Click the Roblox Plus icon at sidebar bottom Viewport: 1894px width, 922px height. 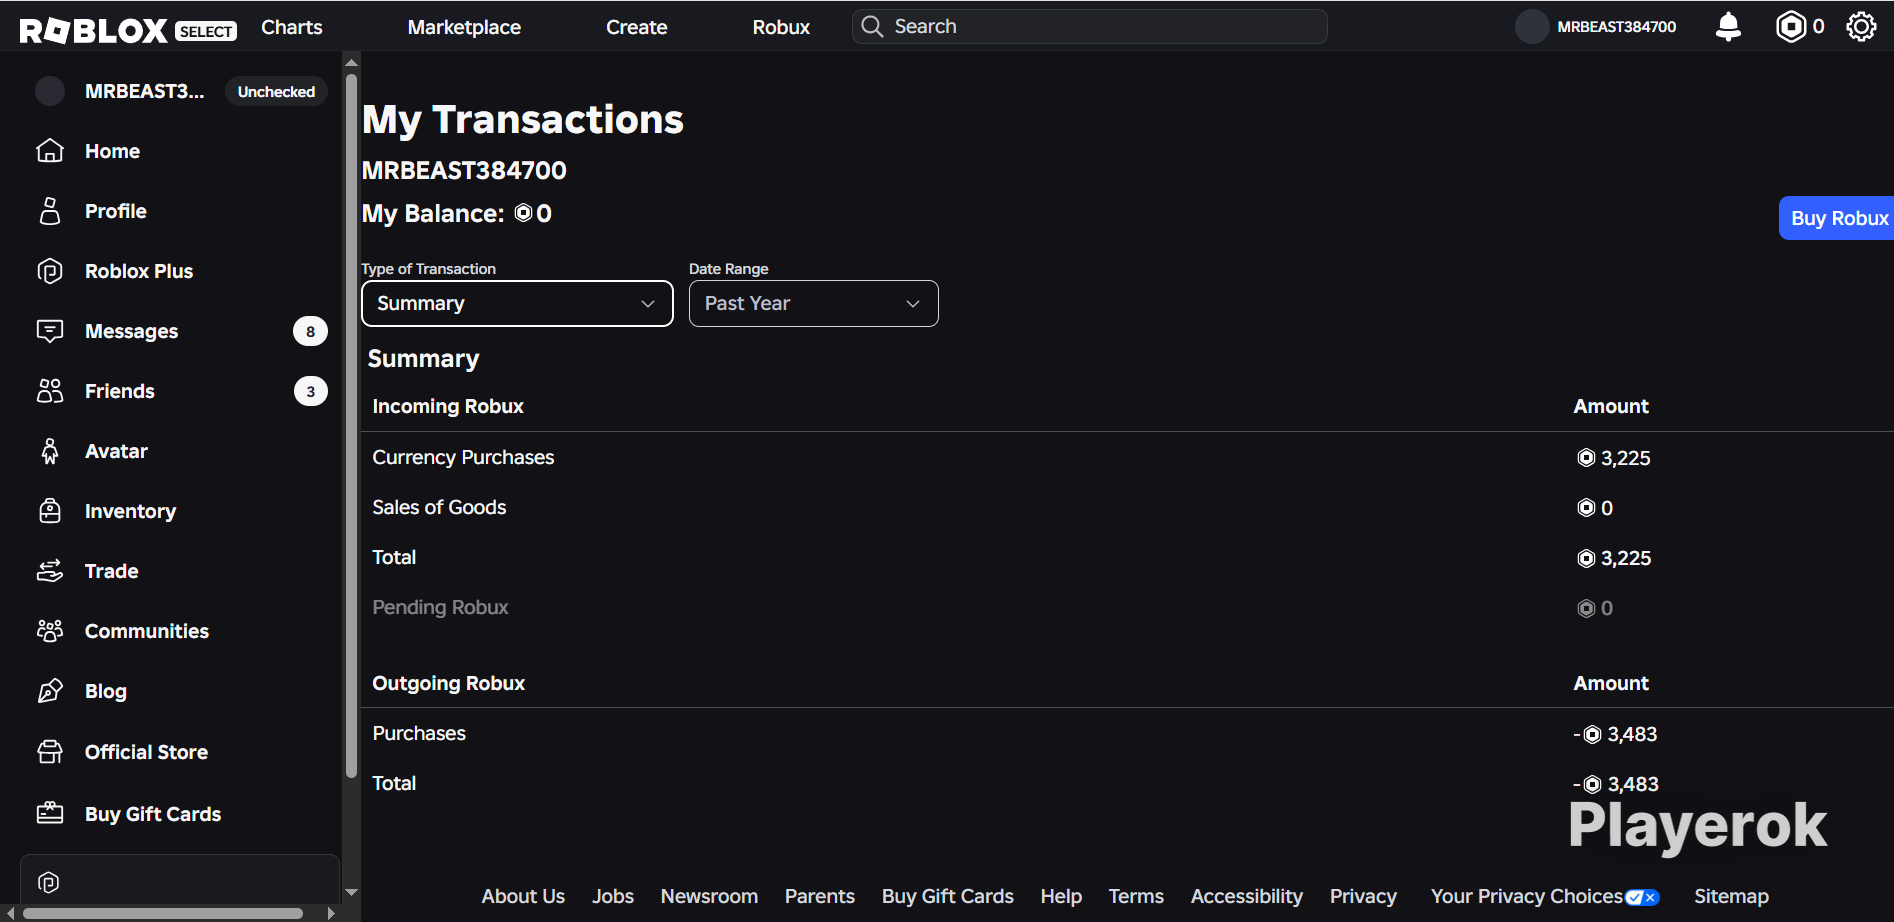[x=48, y=882]
